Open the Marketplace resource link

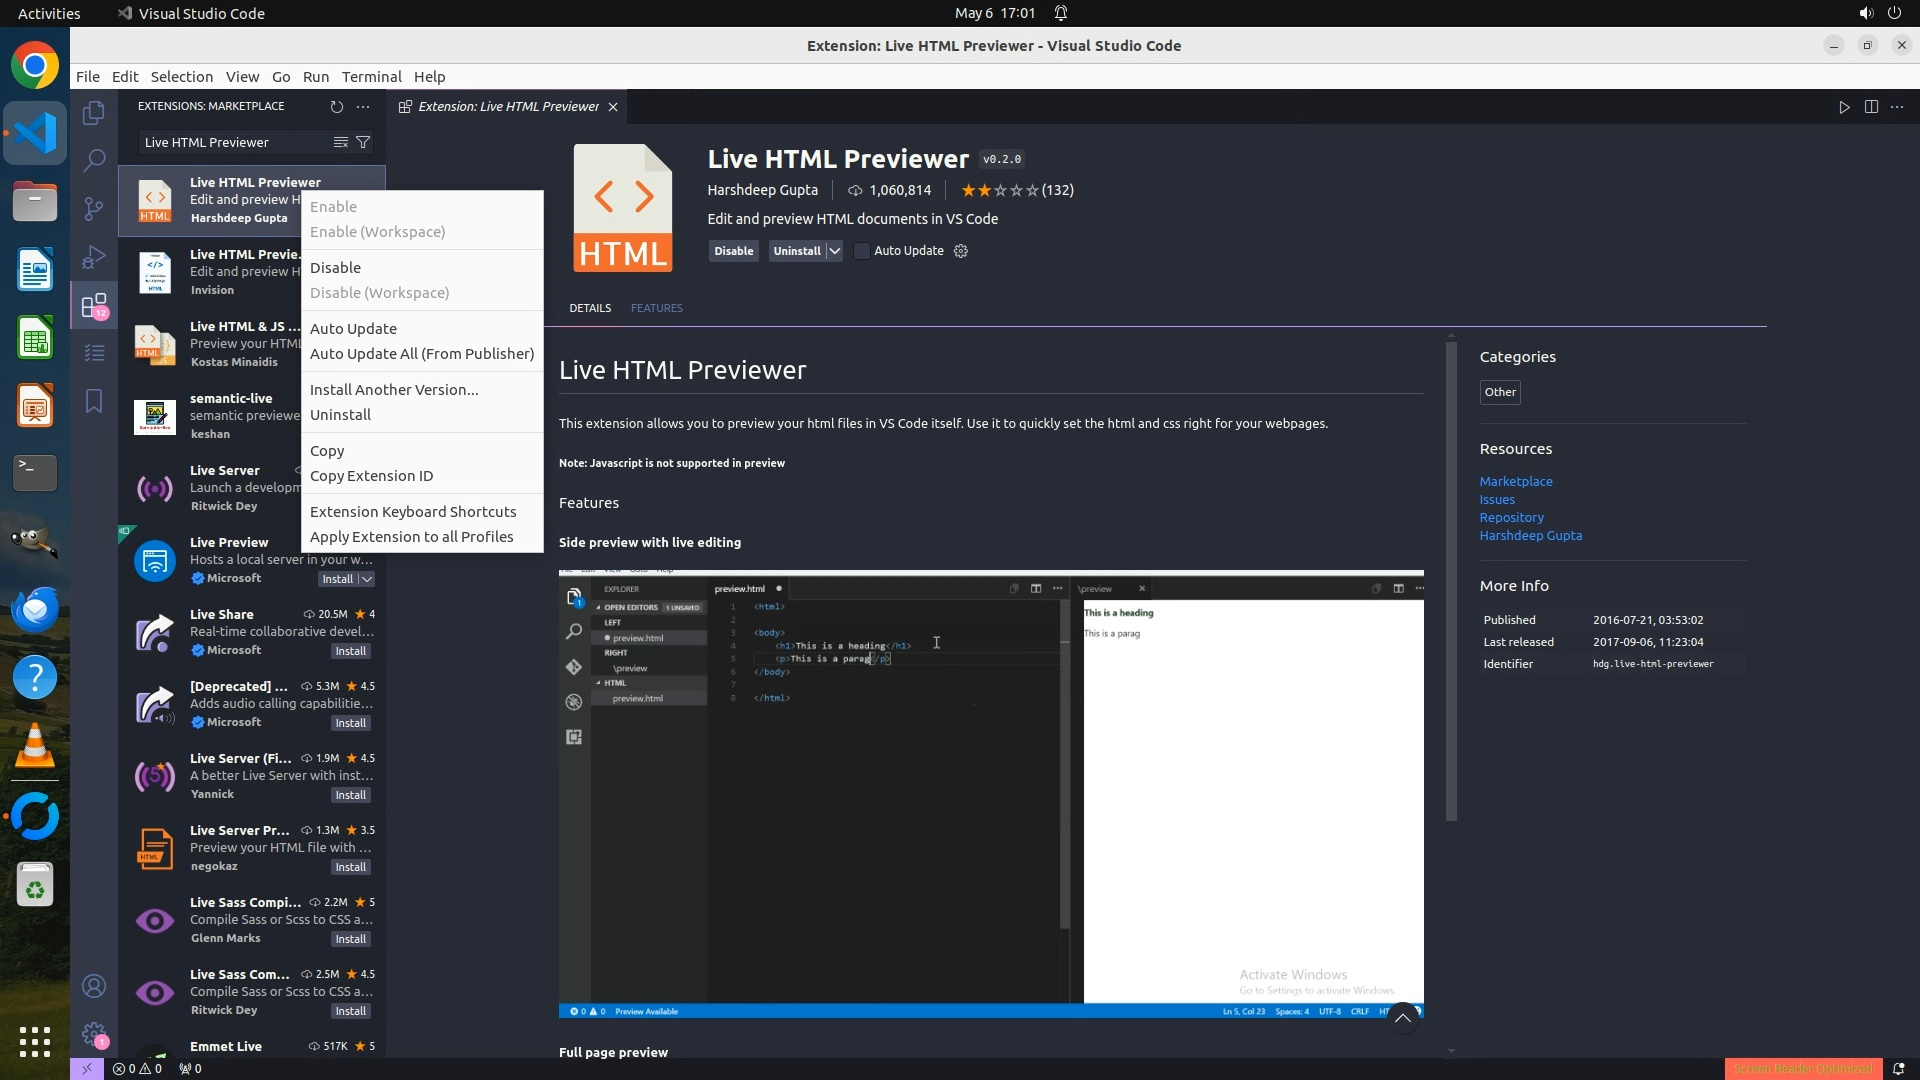(x=1515, y=481)
